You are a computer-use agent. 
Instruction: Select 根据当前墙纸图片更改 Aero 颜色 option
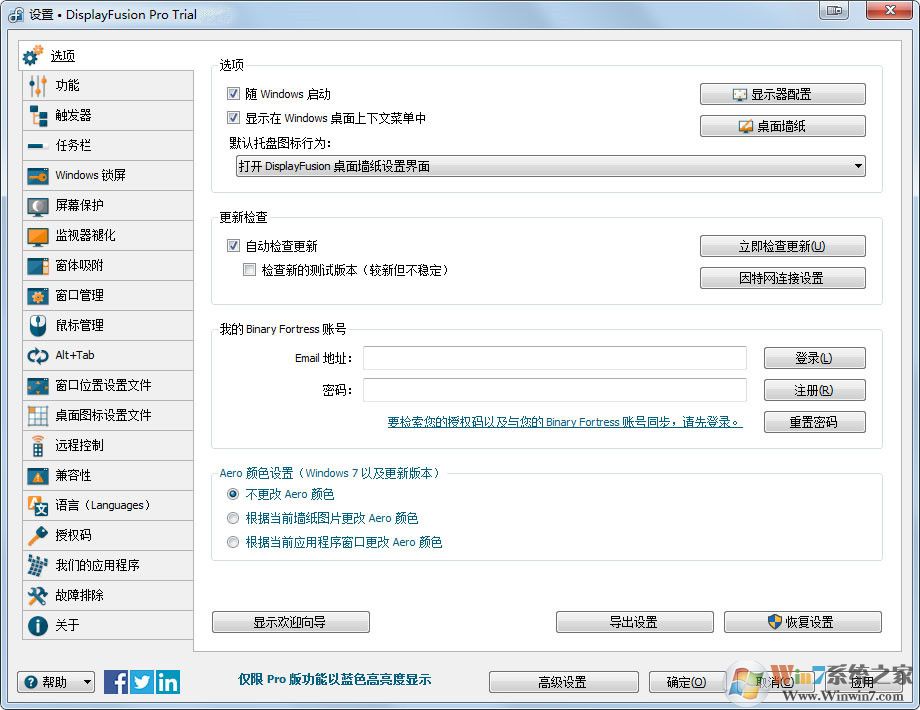coord(233,520)
